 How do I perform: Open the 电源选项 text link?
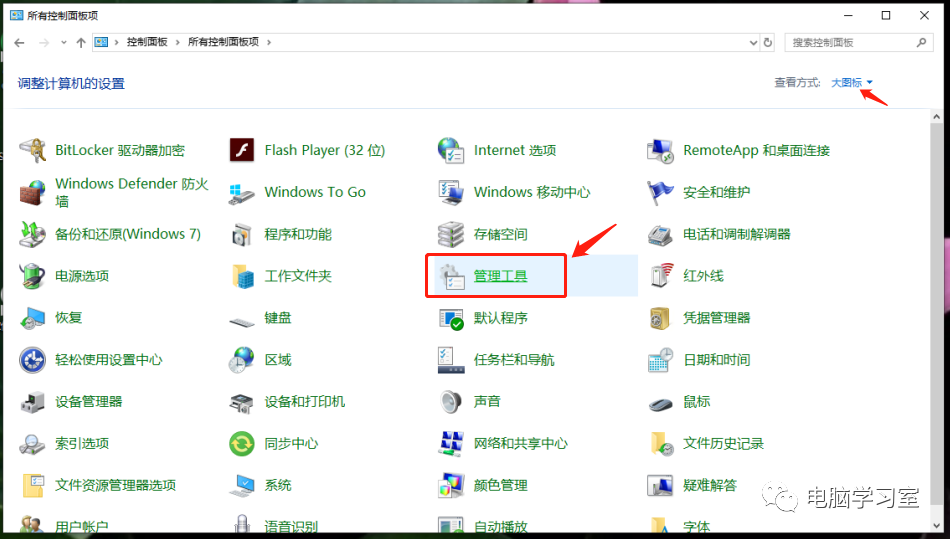coord(82,276)
